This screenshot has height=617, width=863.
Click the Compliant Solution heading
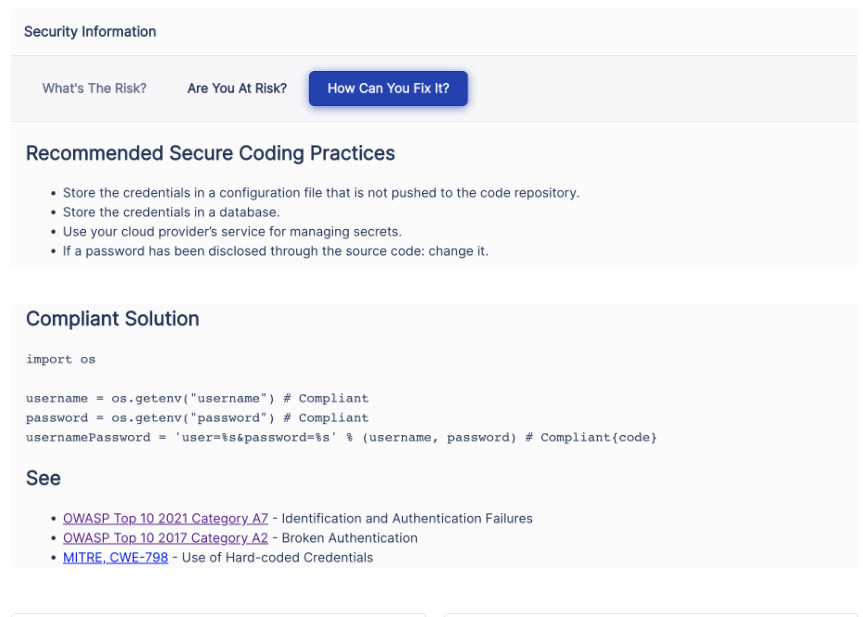click(112, 319)
